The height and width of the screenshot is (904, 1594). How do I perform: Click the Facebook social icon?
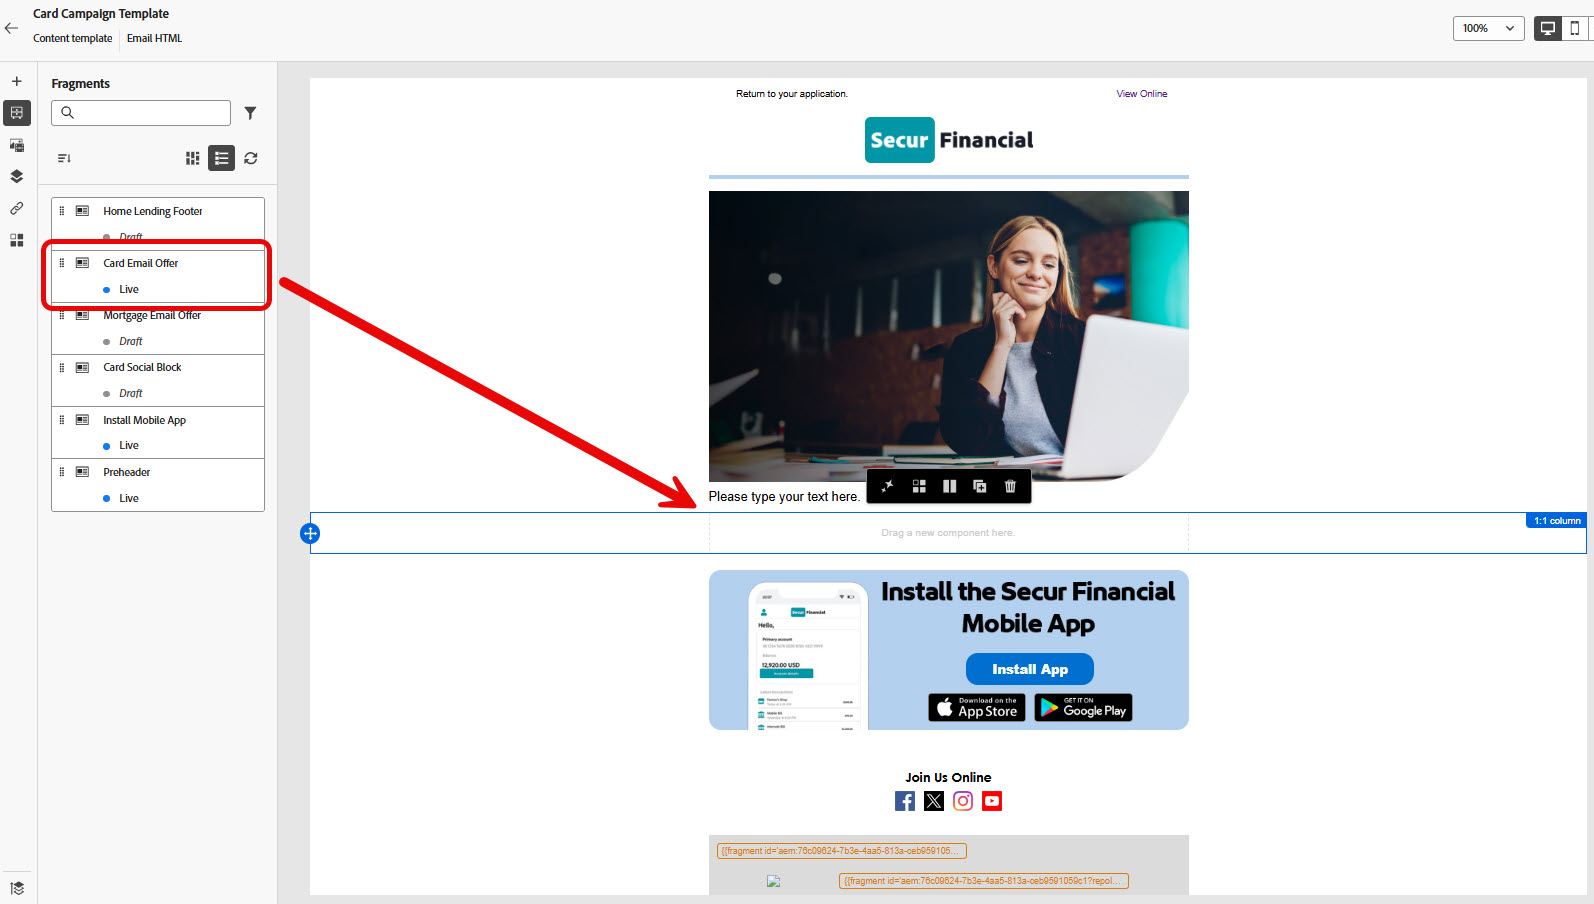[x=905, y=801]
